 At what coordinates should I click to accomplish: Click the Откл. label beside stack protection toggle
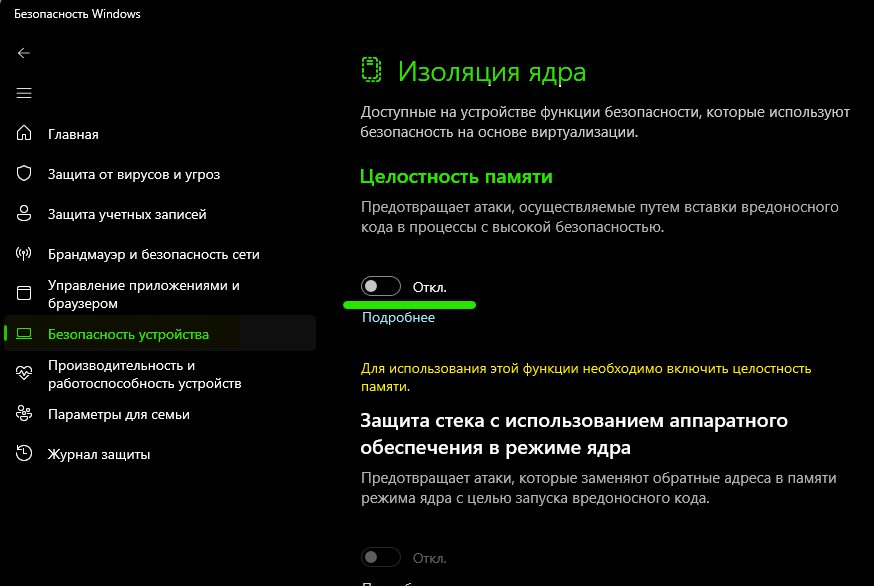click(429, 558)
